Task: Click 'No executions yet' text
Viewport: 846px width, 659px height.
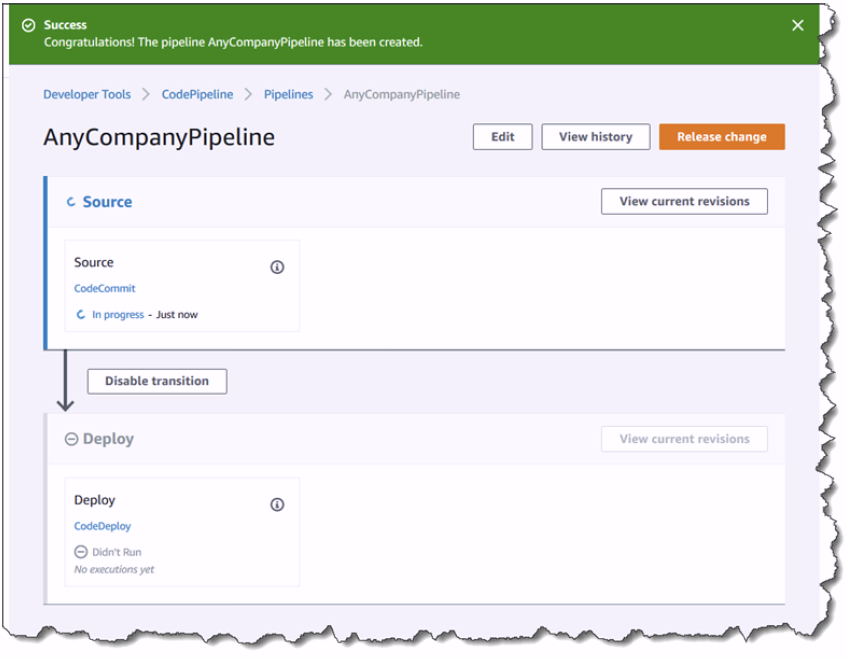Action: pyautogui.click(x=114, y=569)
